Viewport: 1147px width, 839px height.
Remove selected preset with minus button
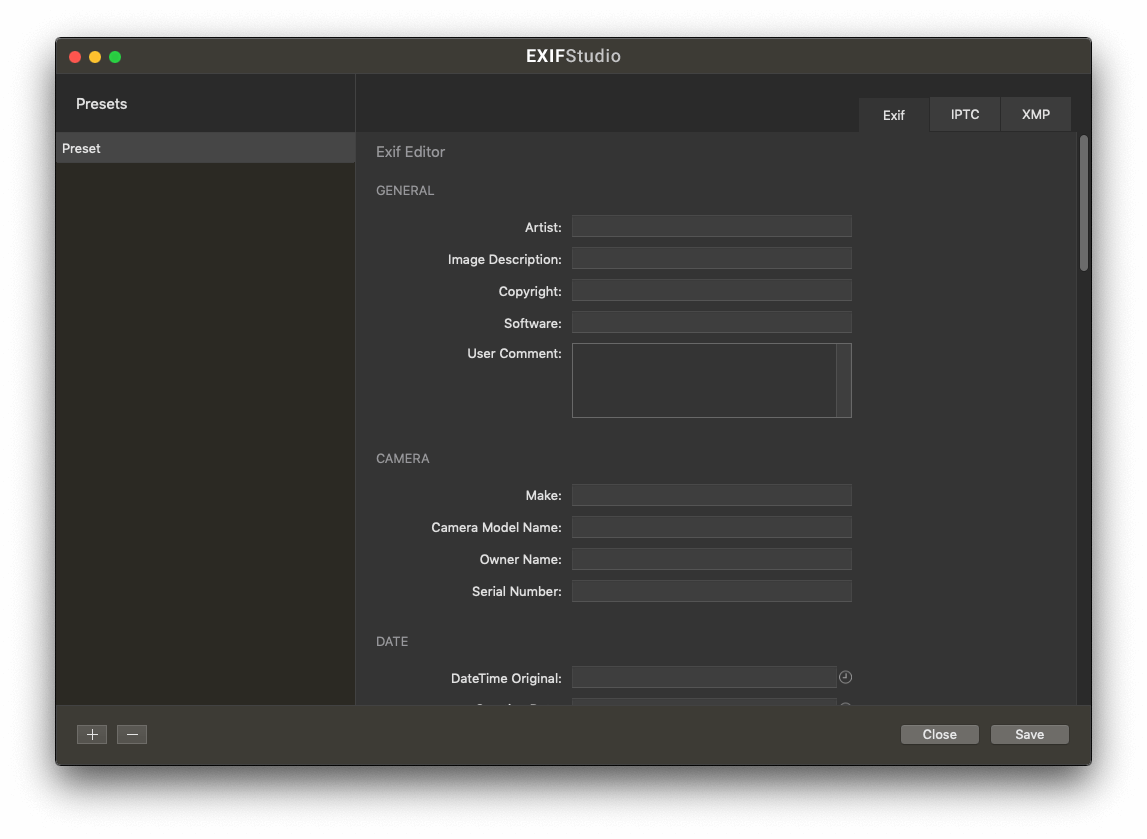(132, 734)
